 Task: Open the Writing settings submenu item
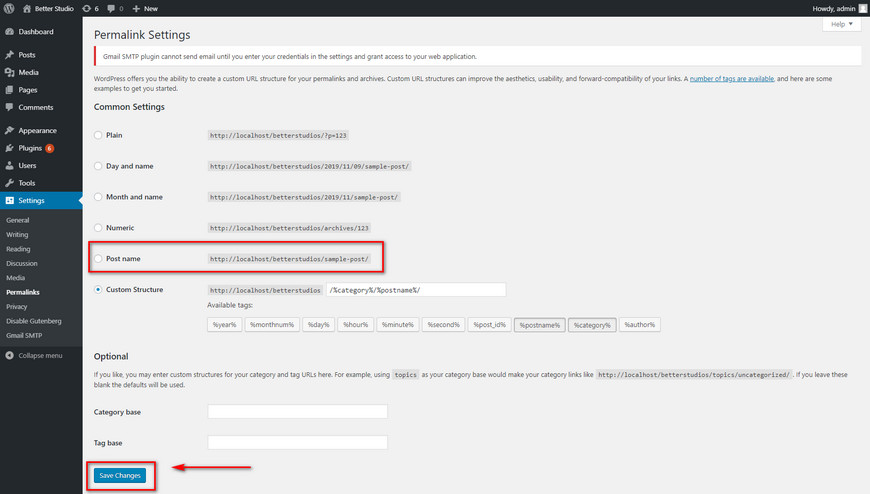click(17, 235)
